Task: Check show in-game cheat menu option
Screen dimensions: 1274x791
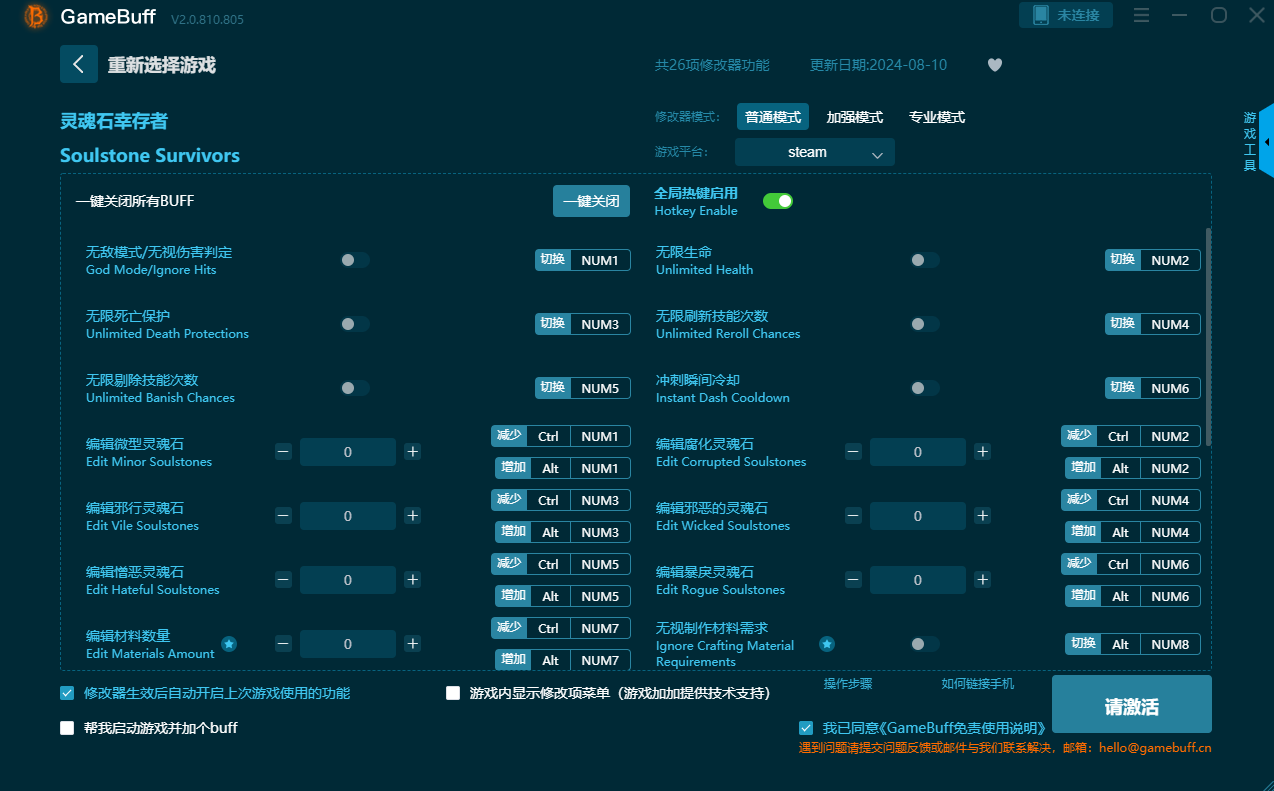Action: [x=453, y=693]
